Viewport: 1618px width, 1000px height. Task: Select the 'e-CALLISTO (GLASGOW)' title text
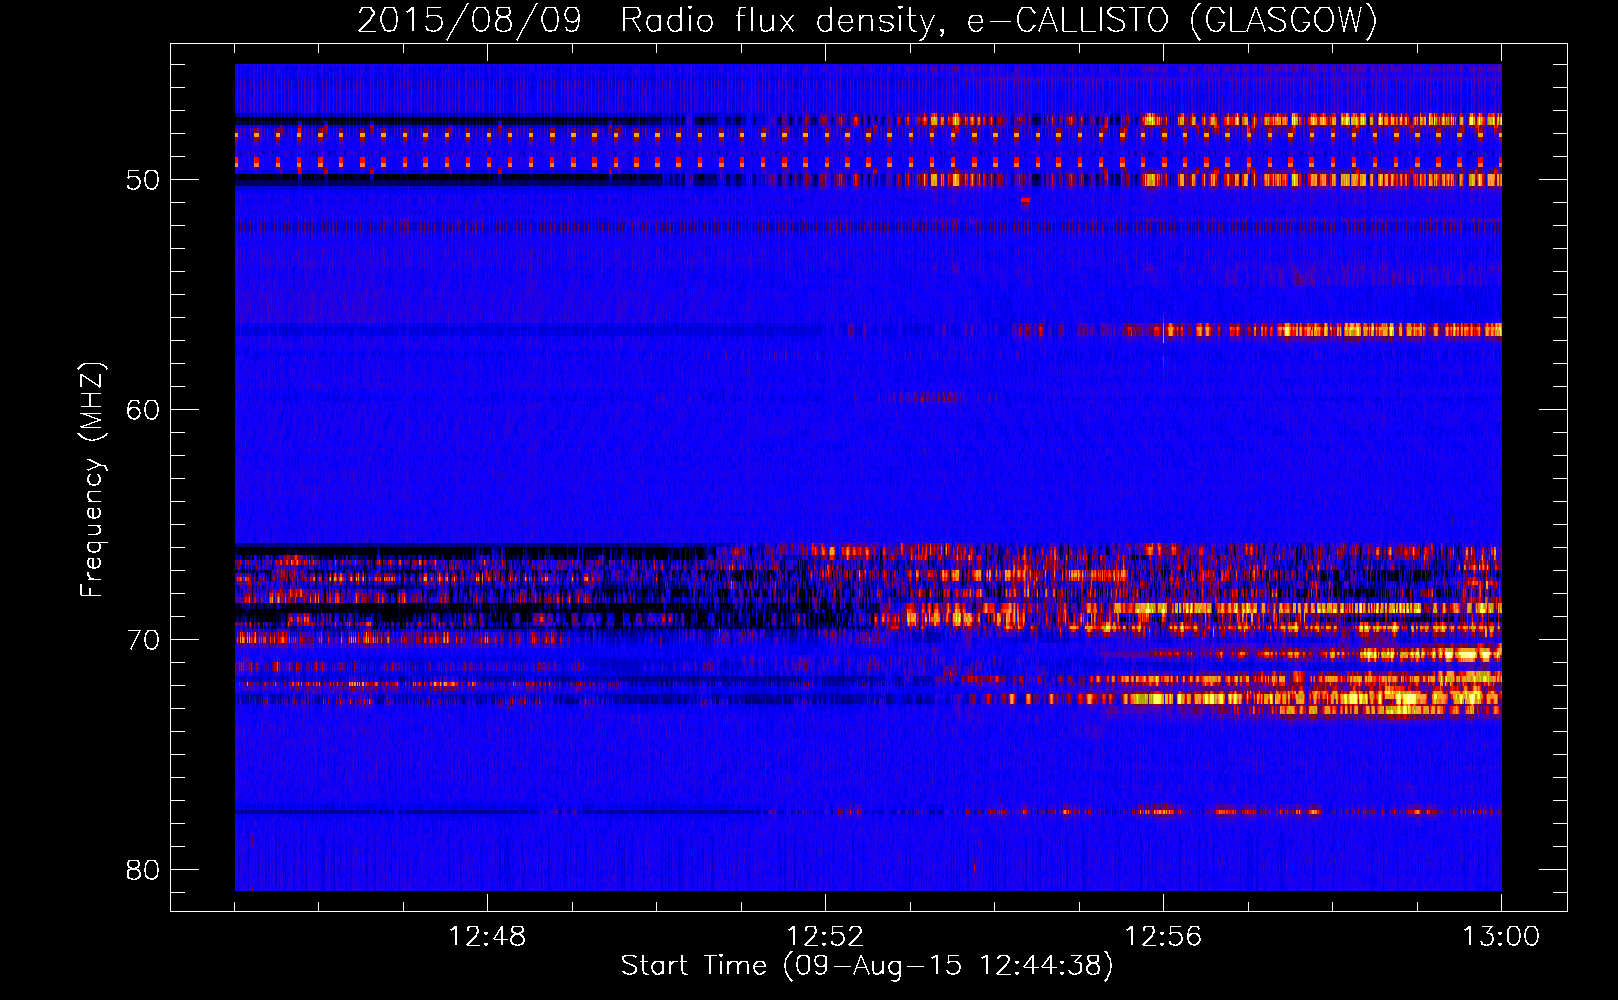[x=1172, y=21]
